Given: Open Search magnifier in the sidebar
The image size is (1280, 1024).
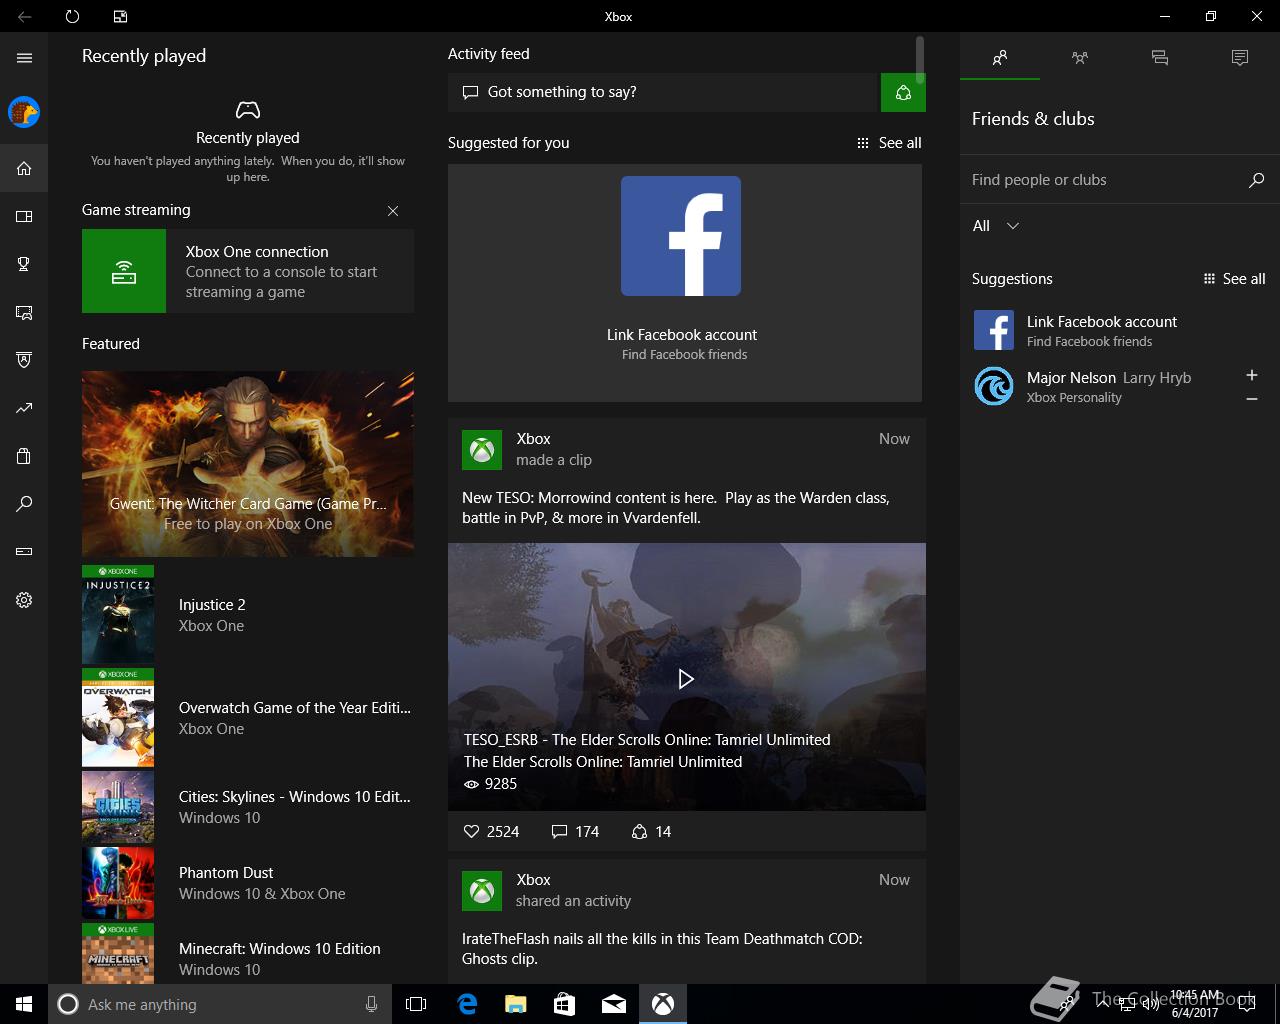Looking at the screenshot, I should coord(24,504).
